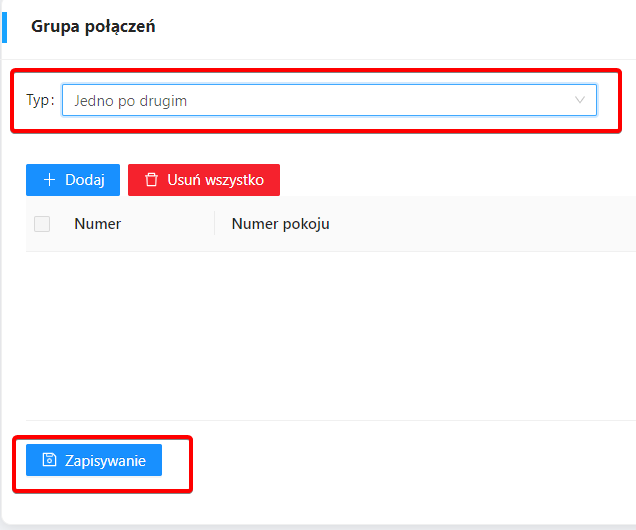The height and width of the screenshot is (530, 636).
Task: Remove all entries with Usuń wszystko
Action: pos(204,180)
